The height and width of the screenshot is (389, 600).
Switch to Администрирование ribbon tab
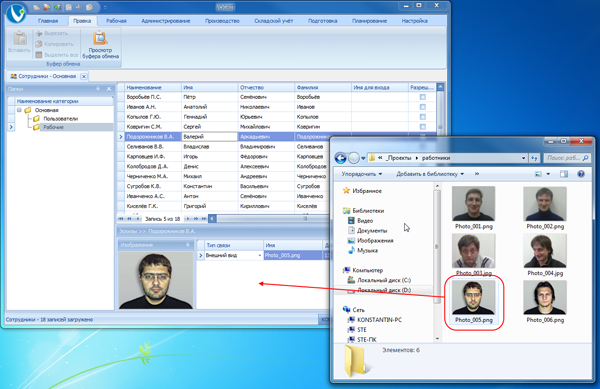166,21
